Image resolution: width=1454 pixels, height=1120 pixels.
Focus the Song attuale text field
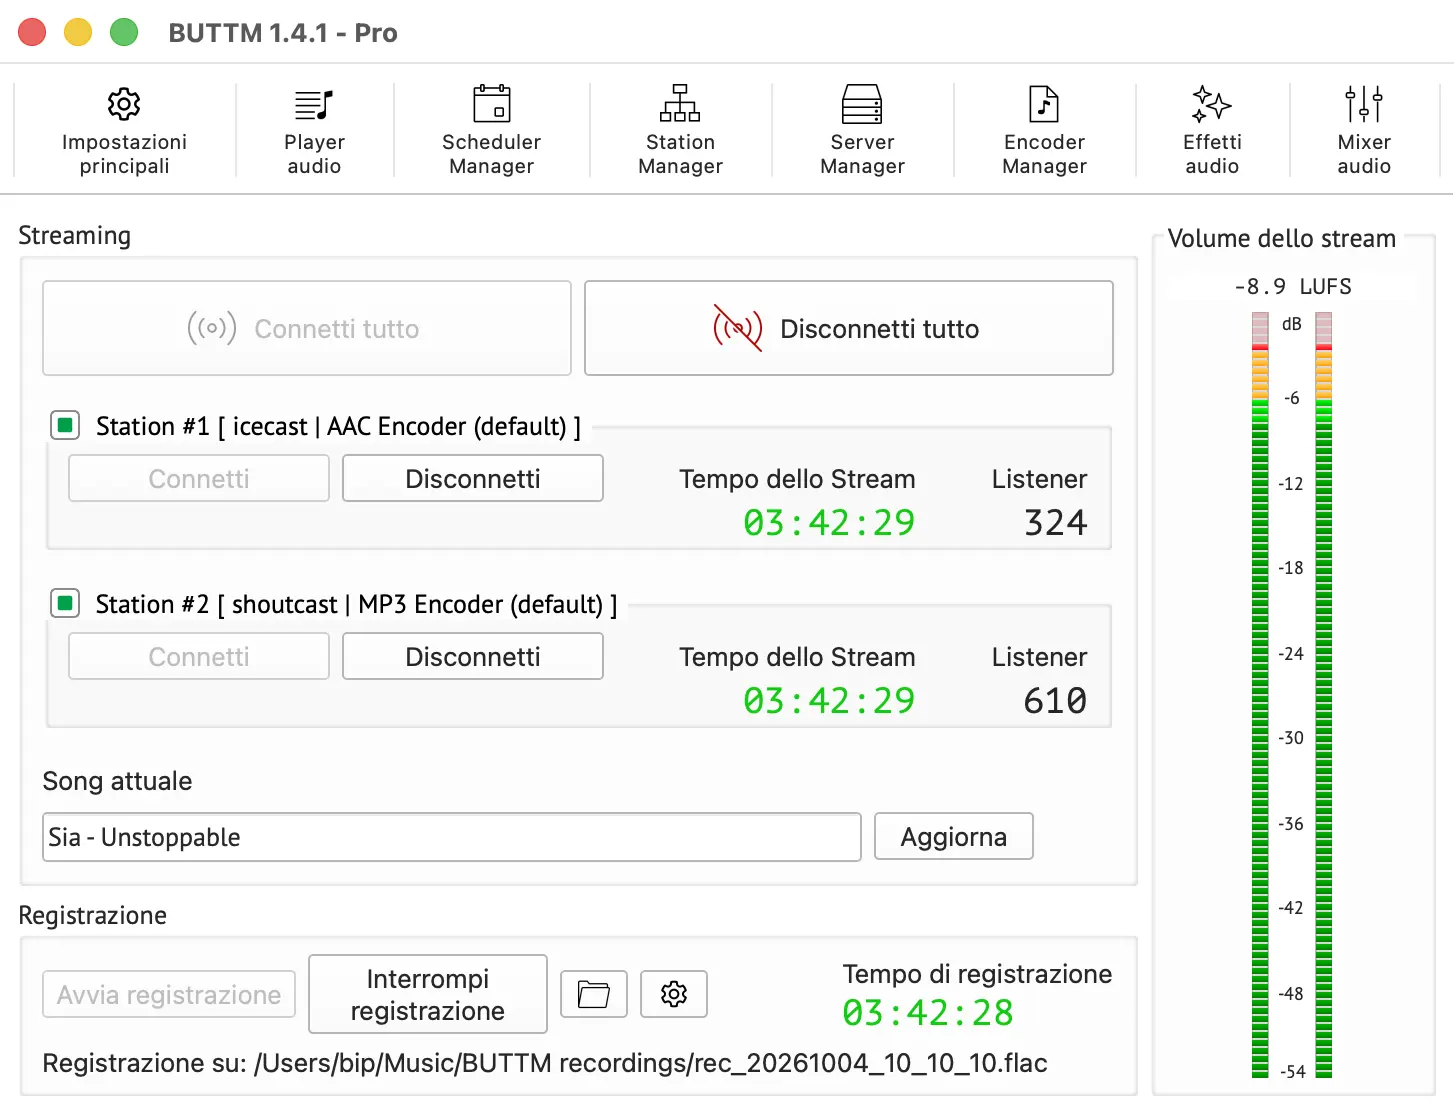(x=452, y=837)
